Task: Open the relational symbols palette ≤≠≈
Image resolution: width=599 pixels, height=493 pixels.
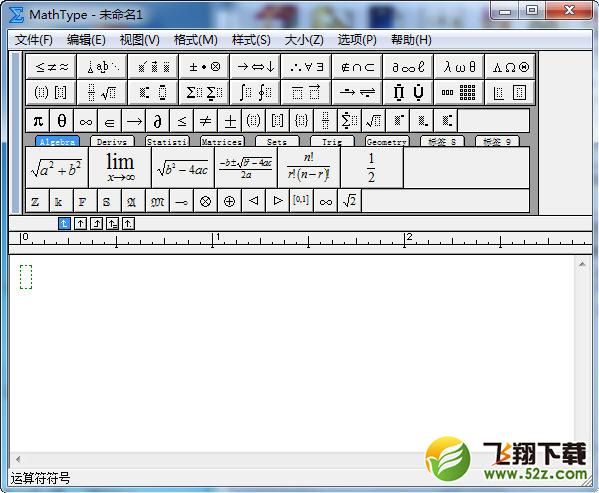Action: click(x=51, y=67)
